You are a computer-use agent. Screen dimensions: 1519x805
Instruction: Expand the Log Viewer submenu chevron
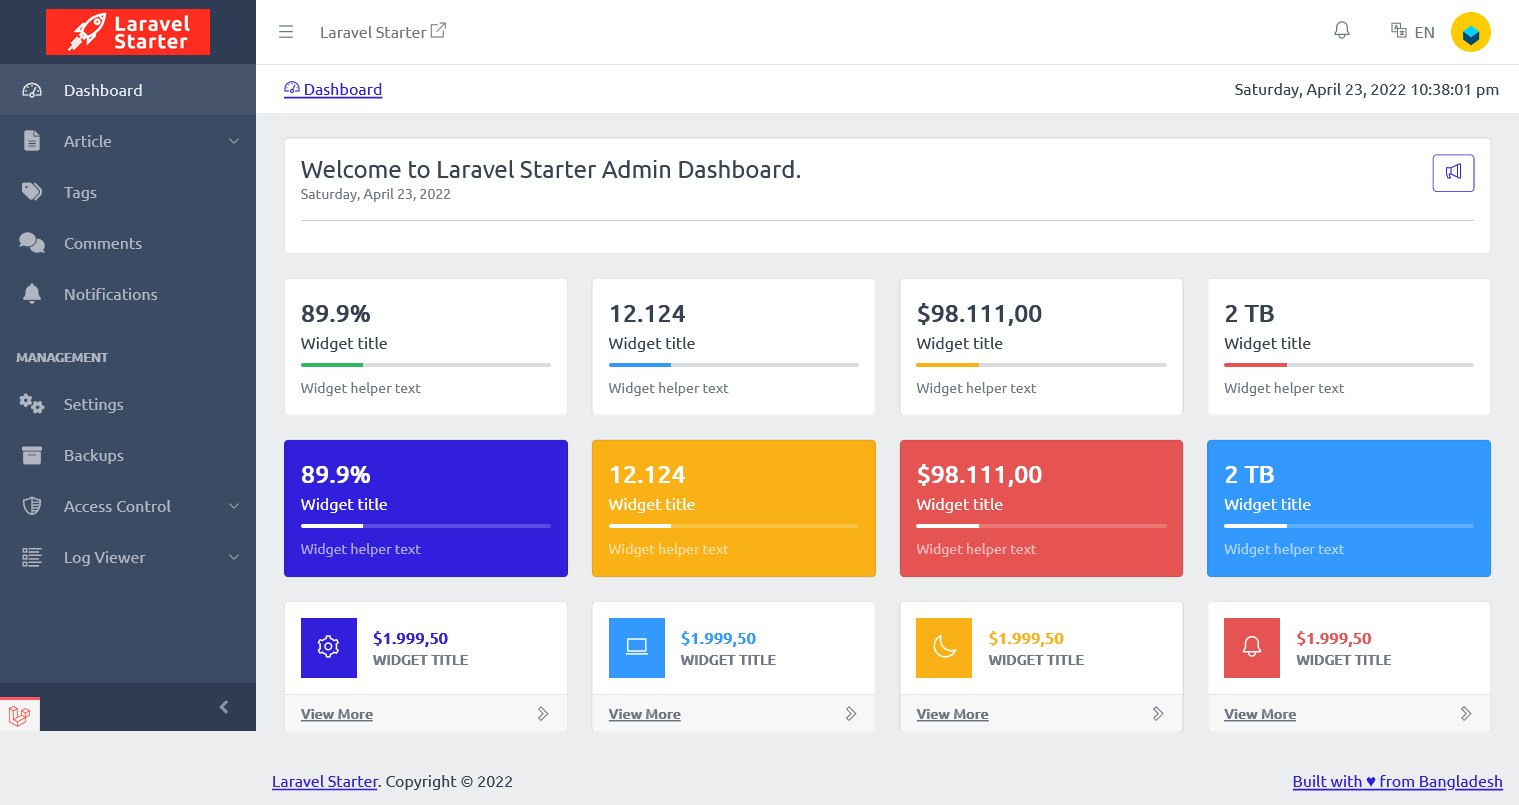234,557
